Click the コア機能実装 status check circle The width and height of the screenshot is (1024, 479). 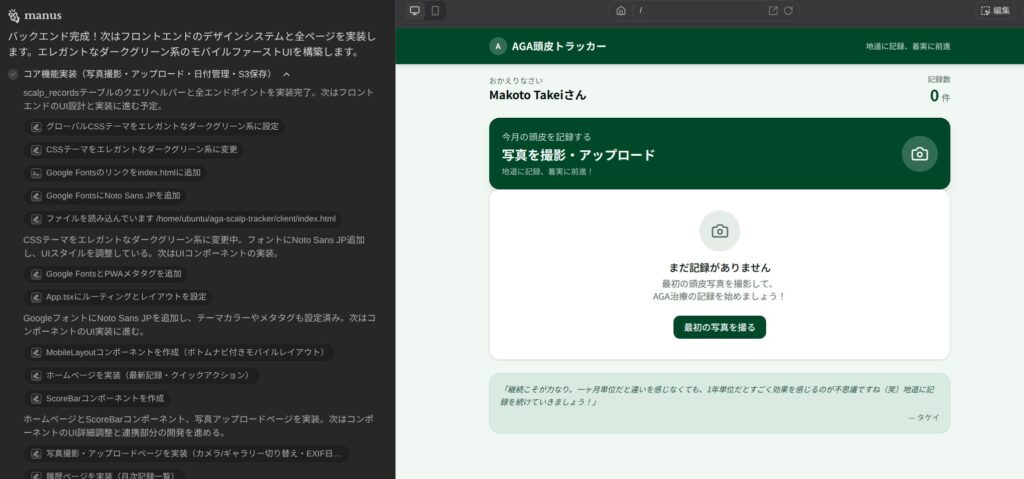pos(13,74)
